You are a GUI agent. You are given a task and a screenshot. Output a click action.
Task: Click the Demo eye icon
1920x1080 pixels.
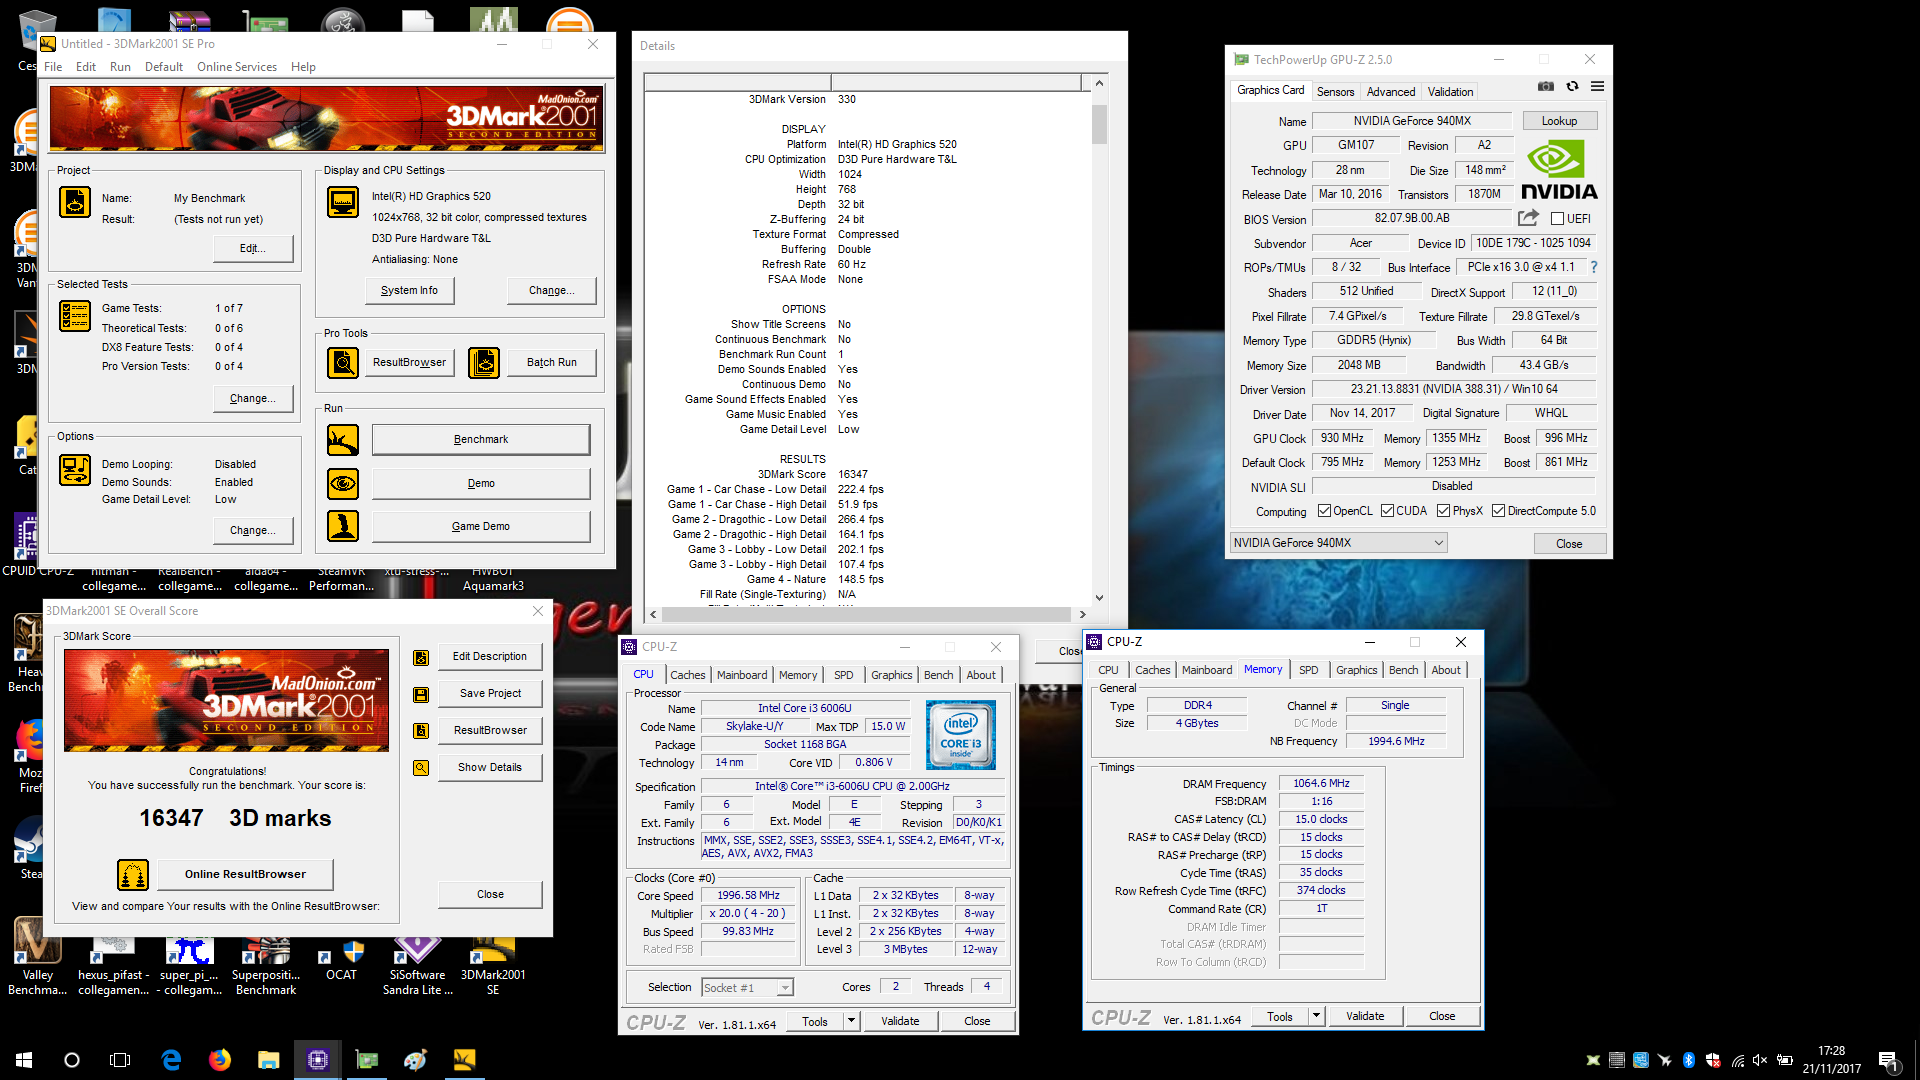pos(343,483)
